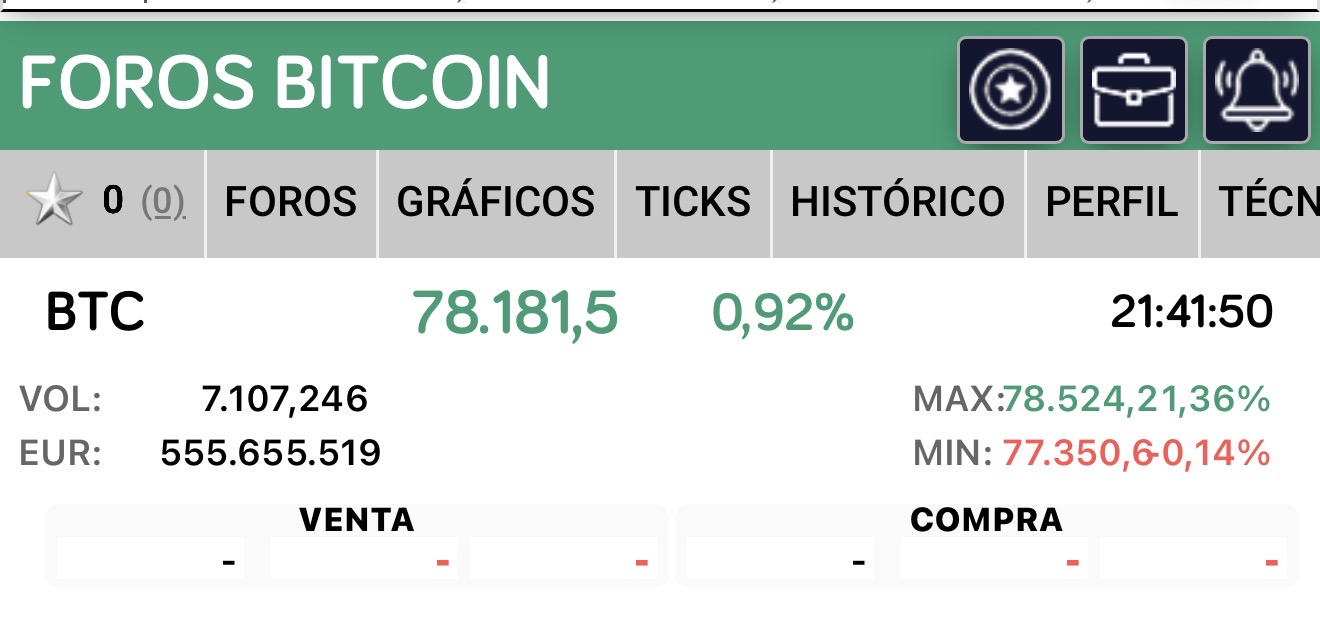Open the briefcase portfolio icon
Image resolution: width=1320 pixels, height=631 pixels.
pyautogui.click(x=1134, y=90)
